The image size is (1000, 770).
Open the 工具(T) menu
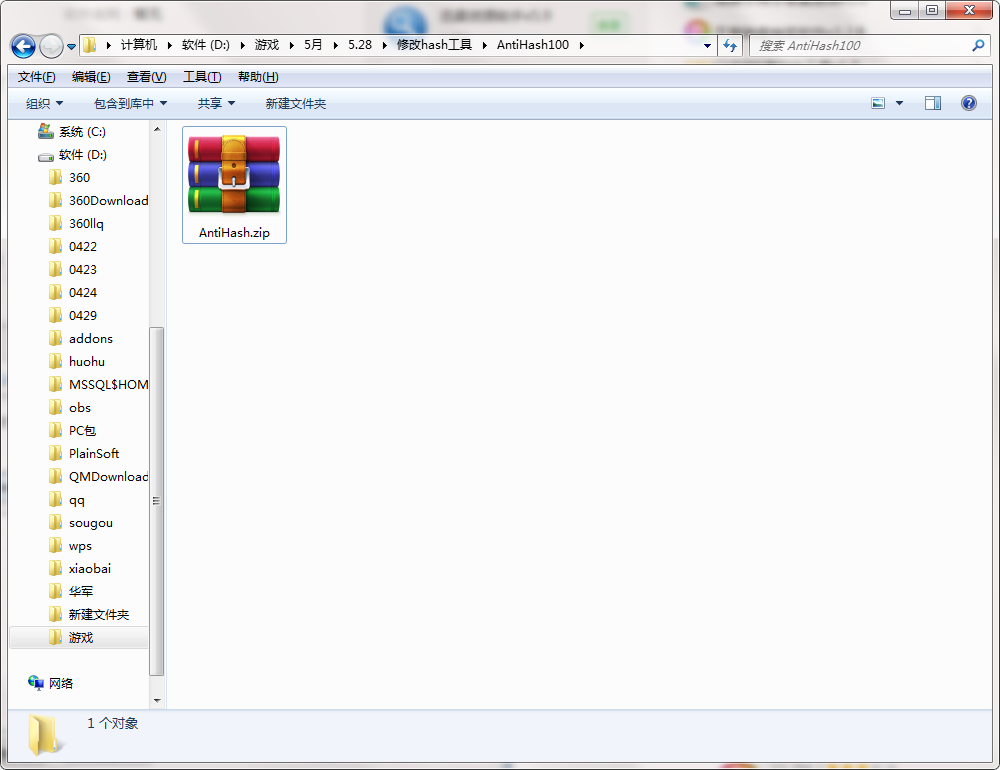(x=202, y=77)
